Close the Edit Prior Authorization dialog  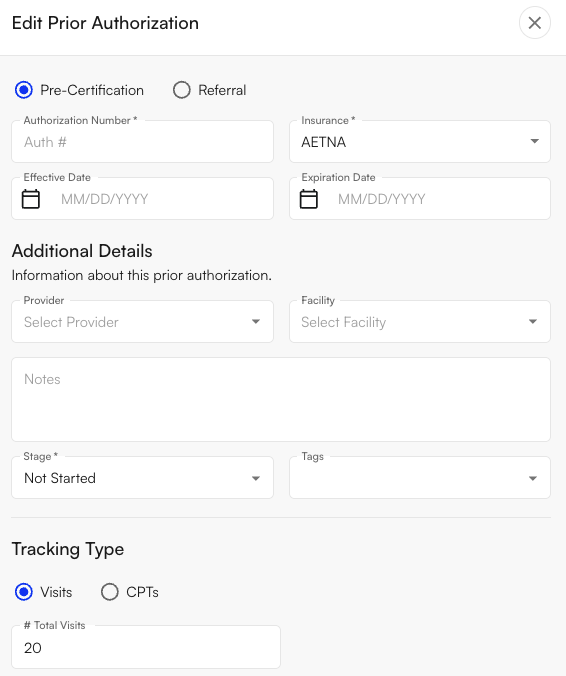point(535,23)
